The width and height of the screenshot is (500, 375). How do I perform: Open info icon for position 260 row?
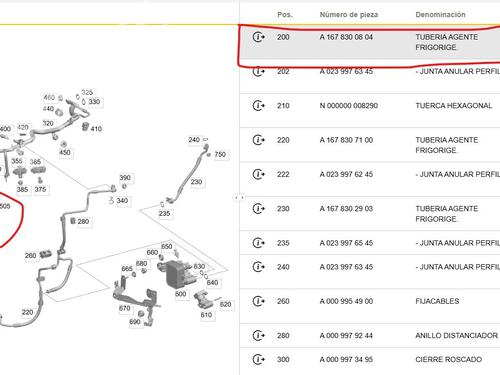[x=259, y=301]
